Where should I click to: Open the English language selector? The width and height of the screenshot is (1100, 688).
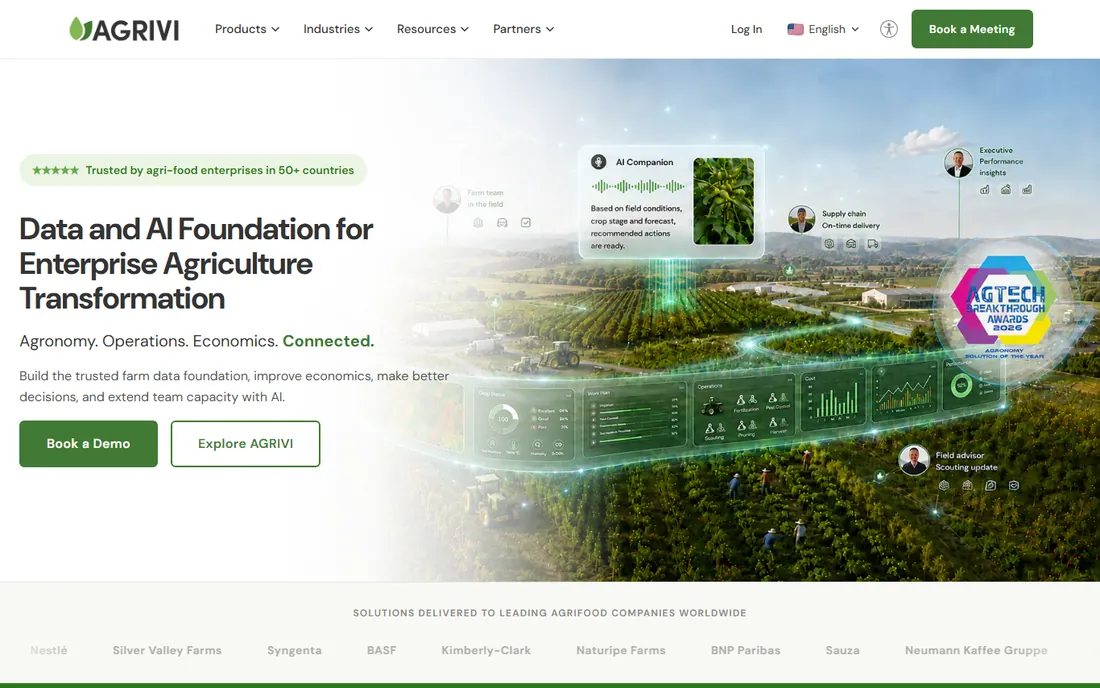coord(824,29)
